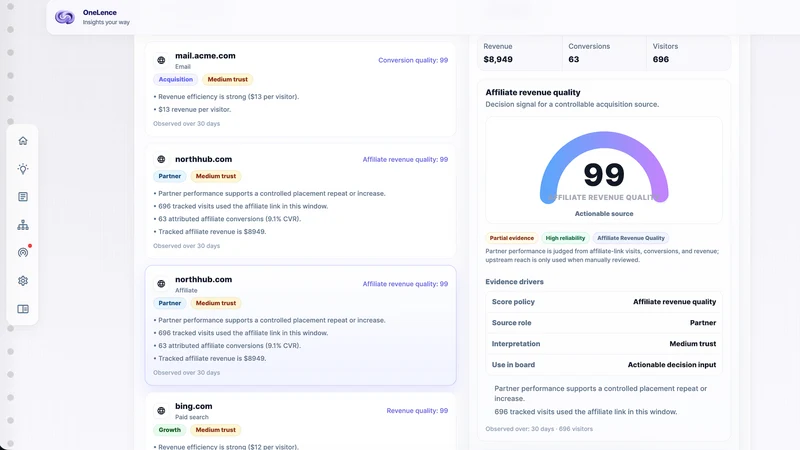The height and width of the screenshot is (450, 800).
Task: Click the globe icon on the northhub.com Affiliate card
Action: tap(161, 284)
